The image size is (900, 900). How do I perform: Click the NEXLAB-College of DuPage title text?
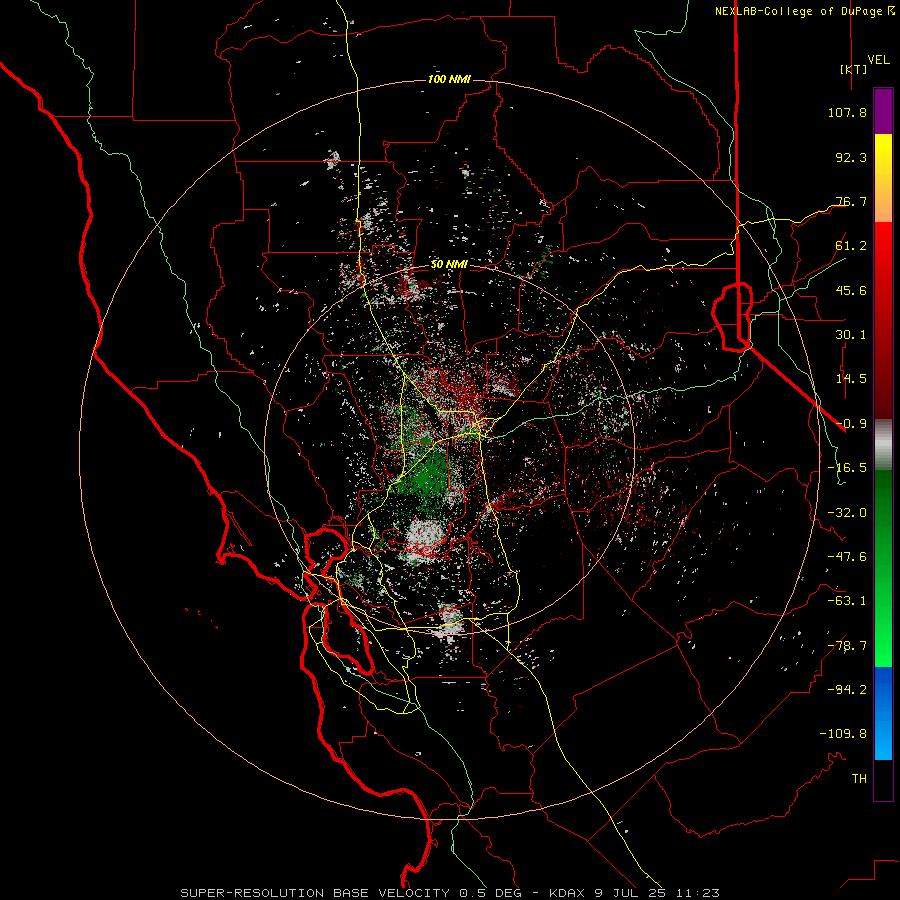coord(804,11)
